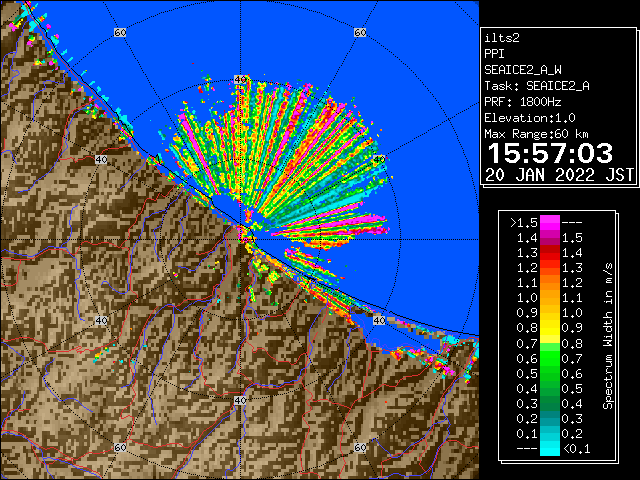640x480 pixels.
Task: Click the 'Spectrum Width in m/s' legend title
Action: pyautogui.click(x=608, y=336)
